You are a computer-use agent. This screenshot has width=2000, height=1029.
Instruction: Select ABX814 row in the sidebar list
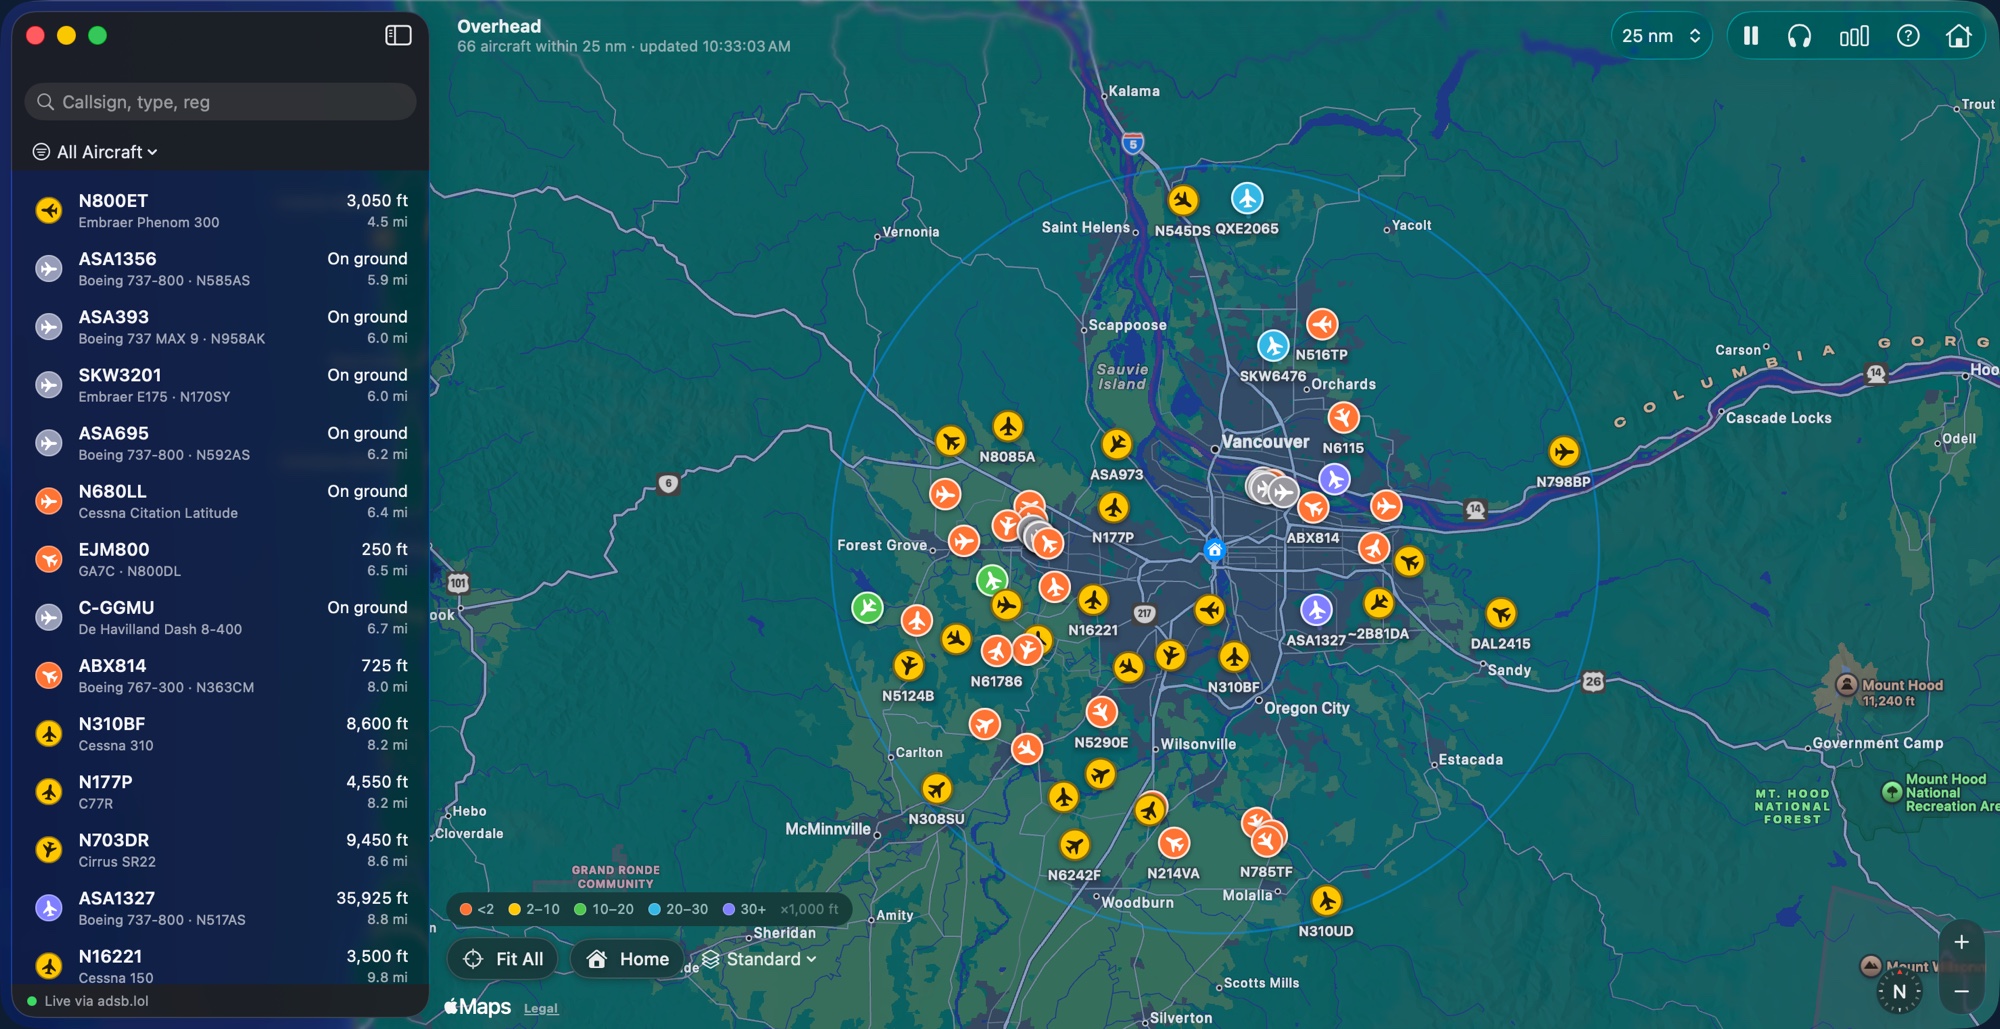pyautogui.click(x=221, y=675)
